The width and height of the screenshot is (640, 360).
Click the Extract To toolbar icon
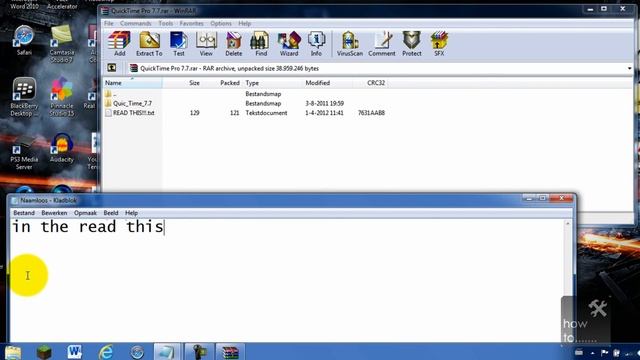click(x=149, y=44)
